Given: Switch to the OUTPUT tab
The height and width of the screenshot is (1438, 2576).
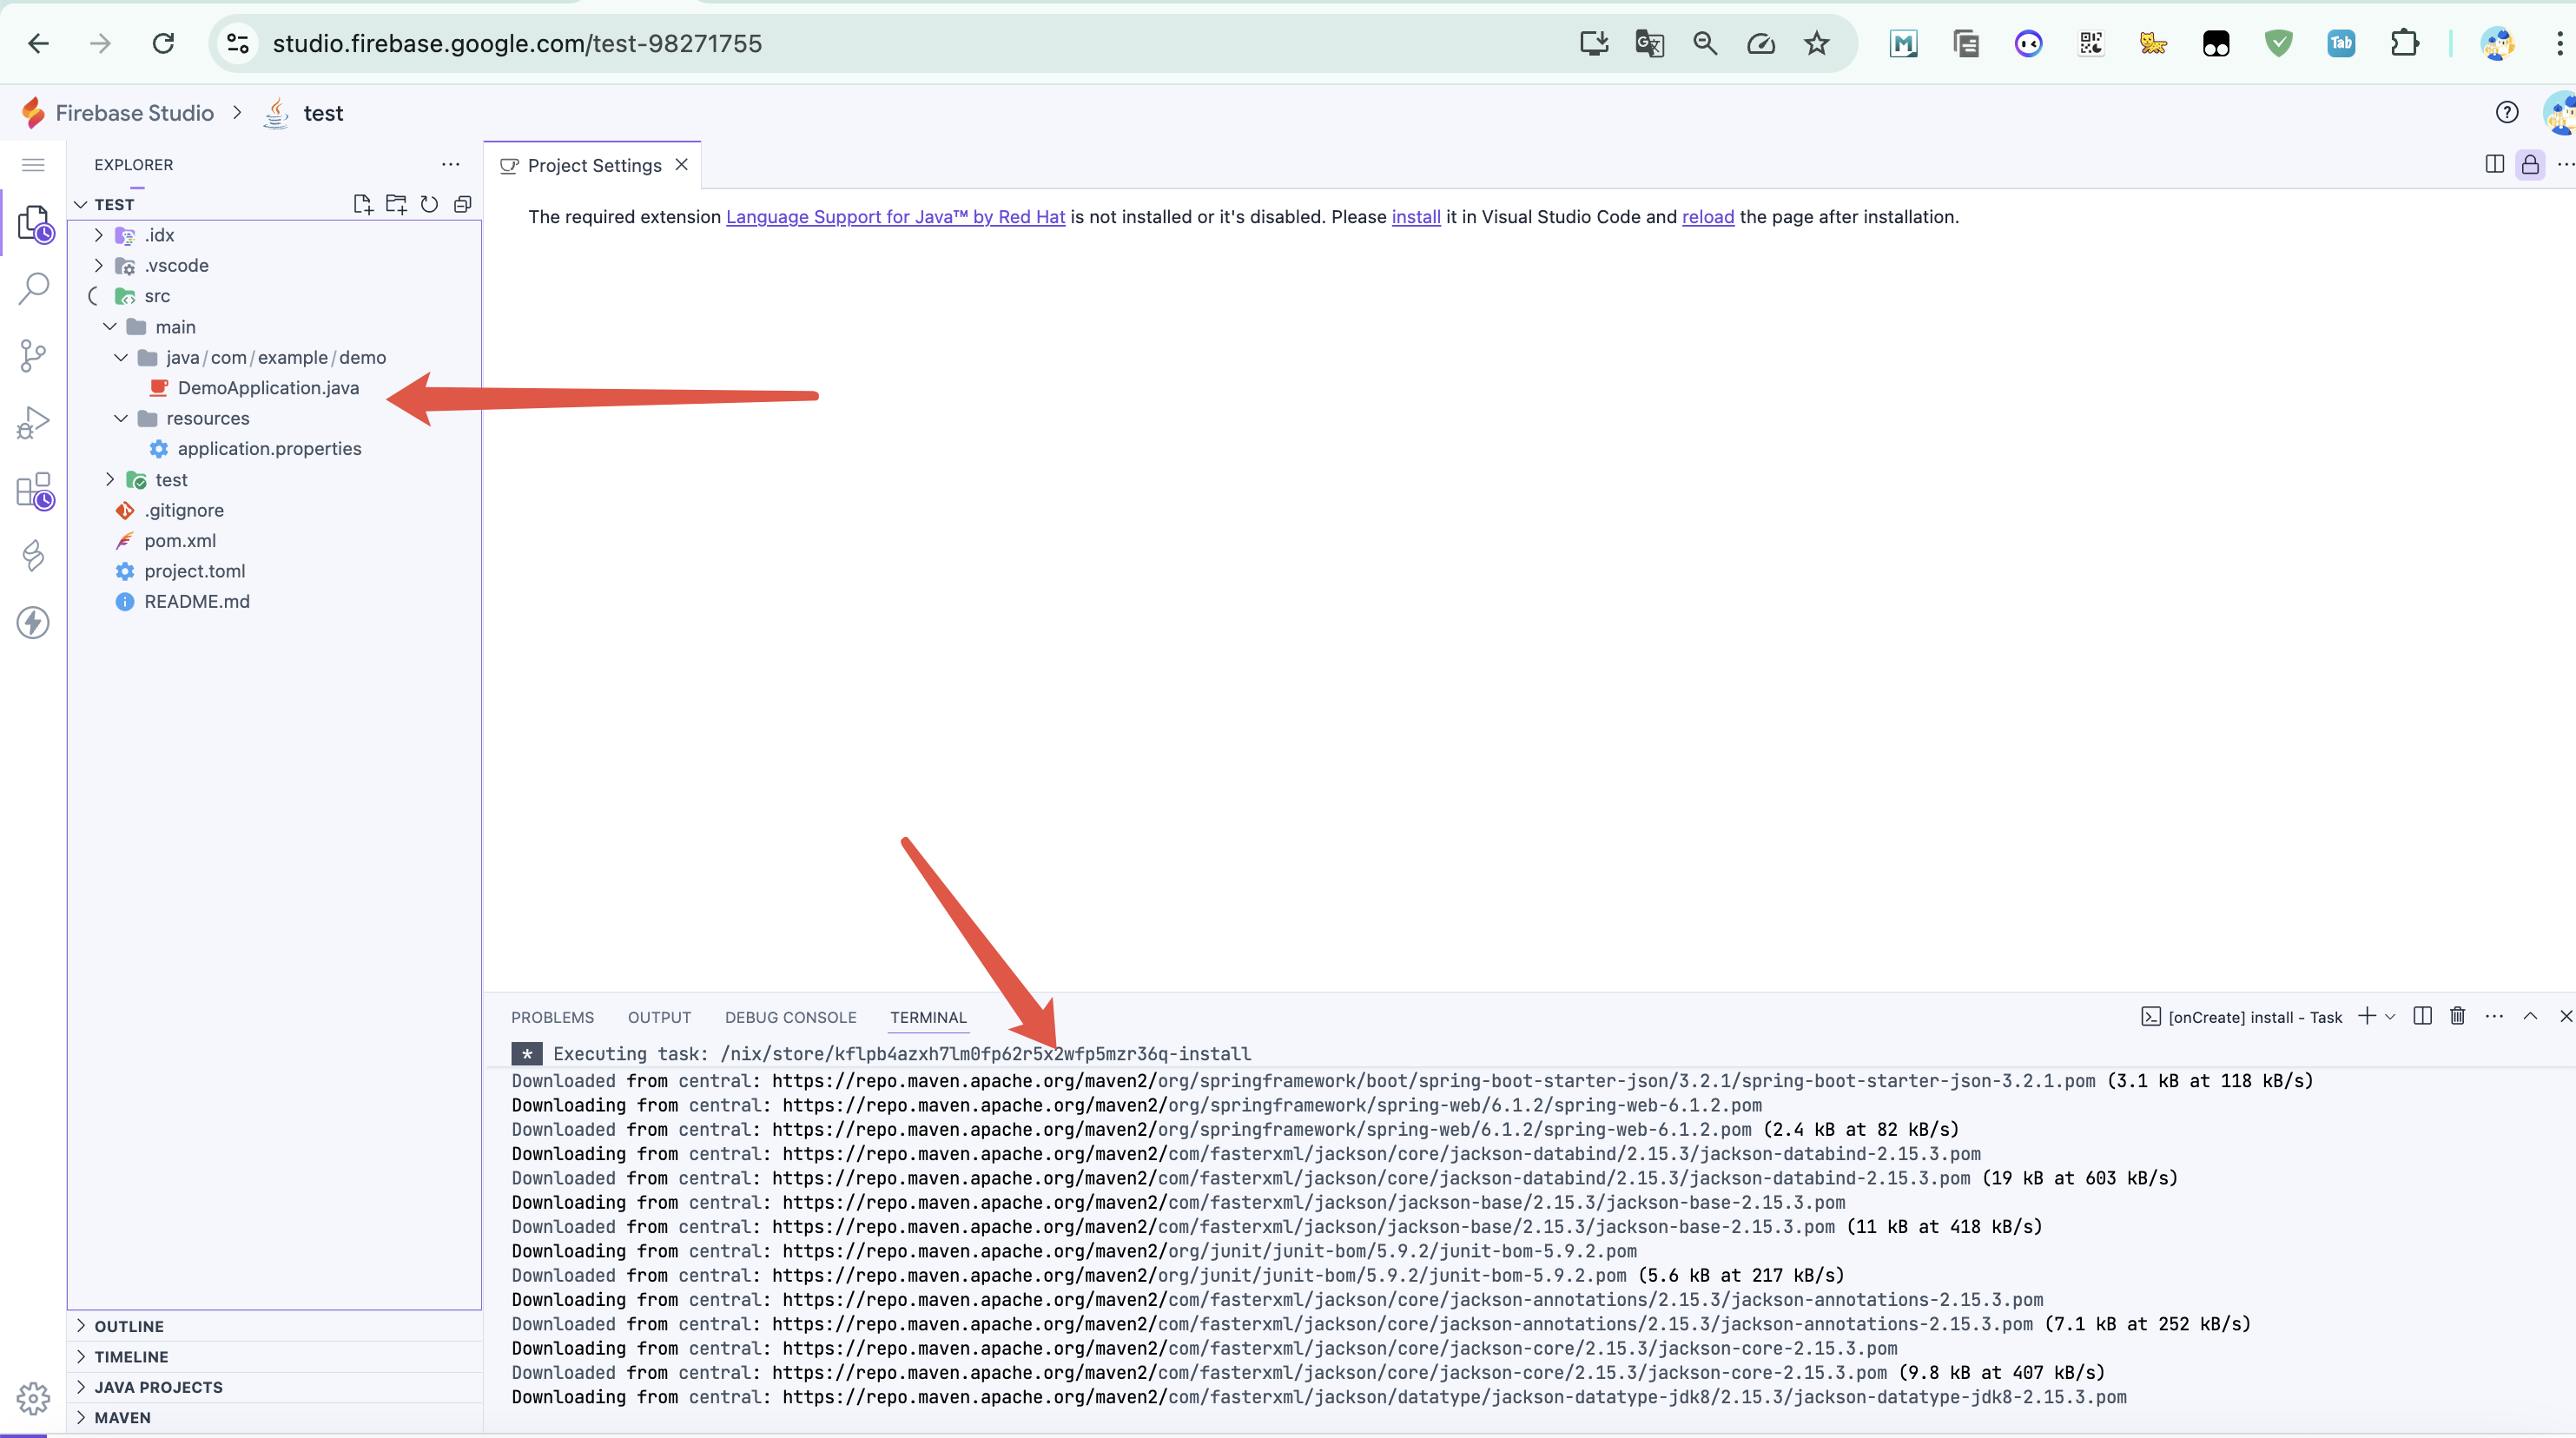Looking at the screenshot, I should tap(659, 1017).
